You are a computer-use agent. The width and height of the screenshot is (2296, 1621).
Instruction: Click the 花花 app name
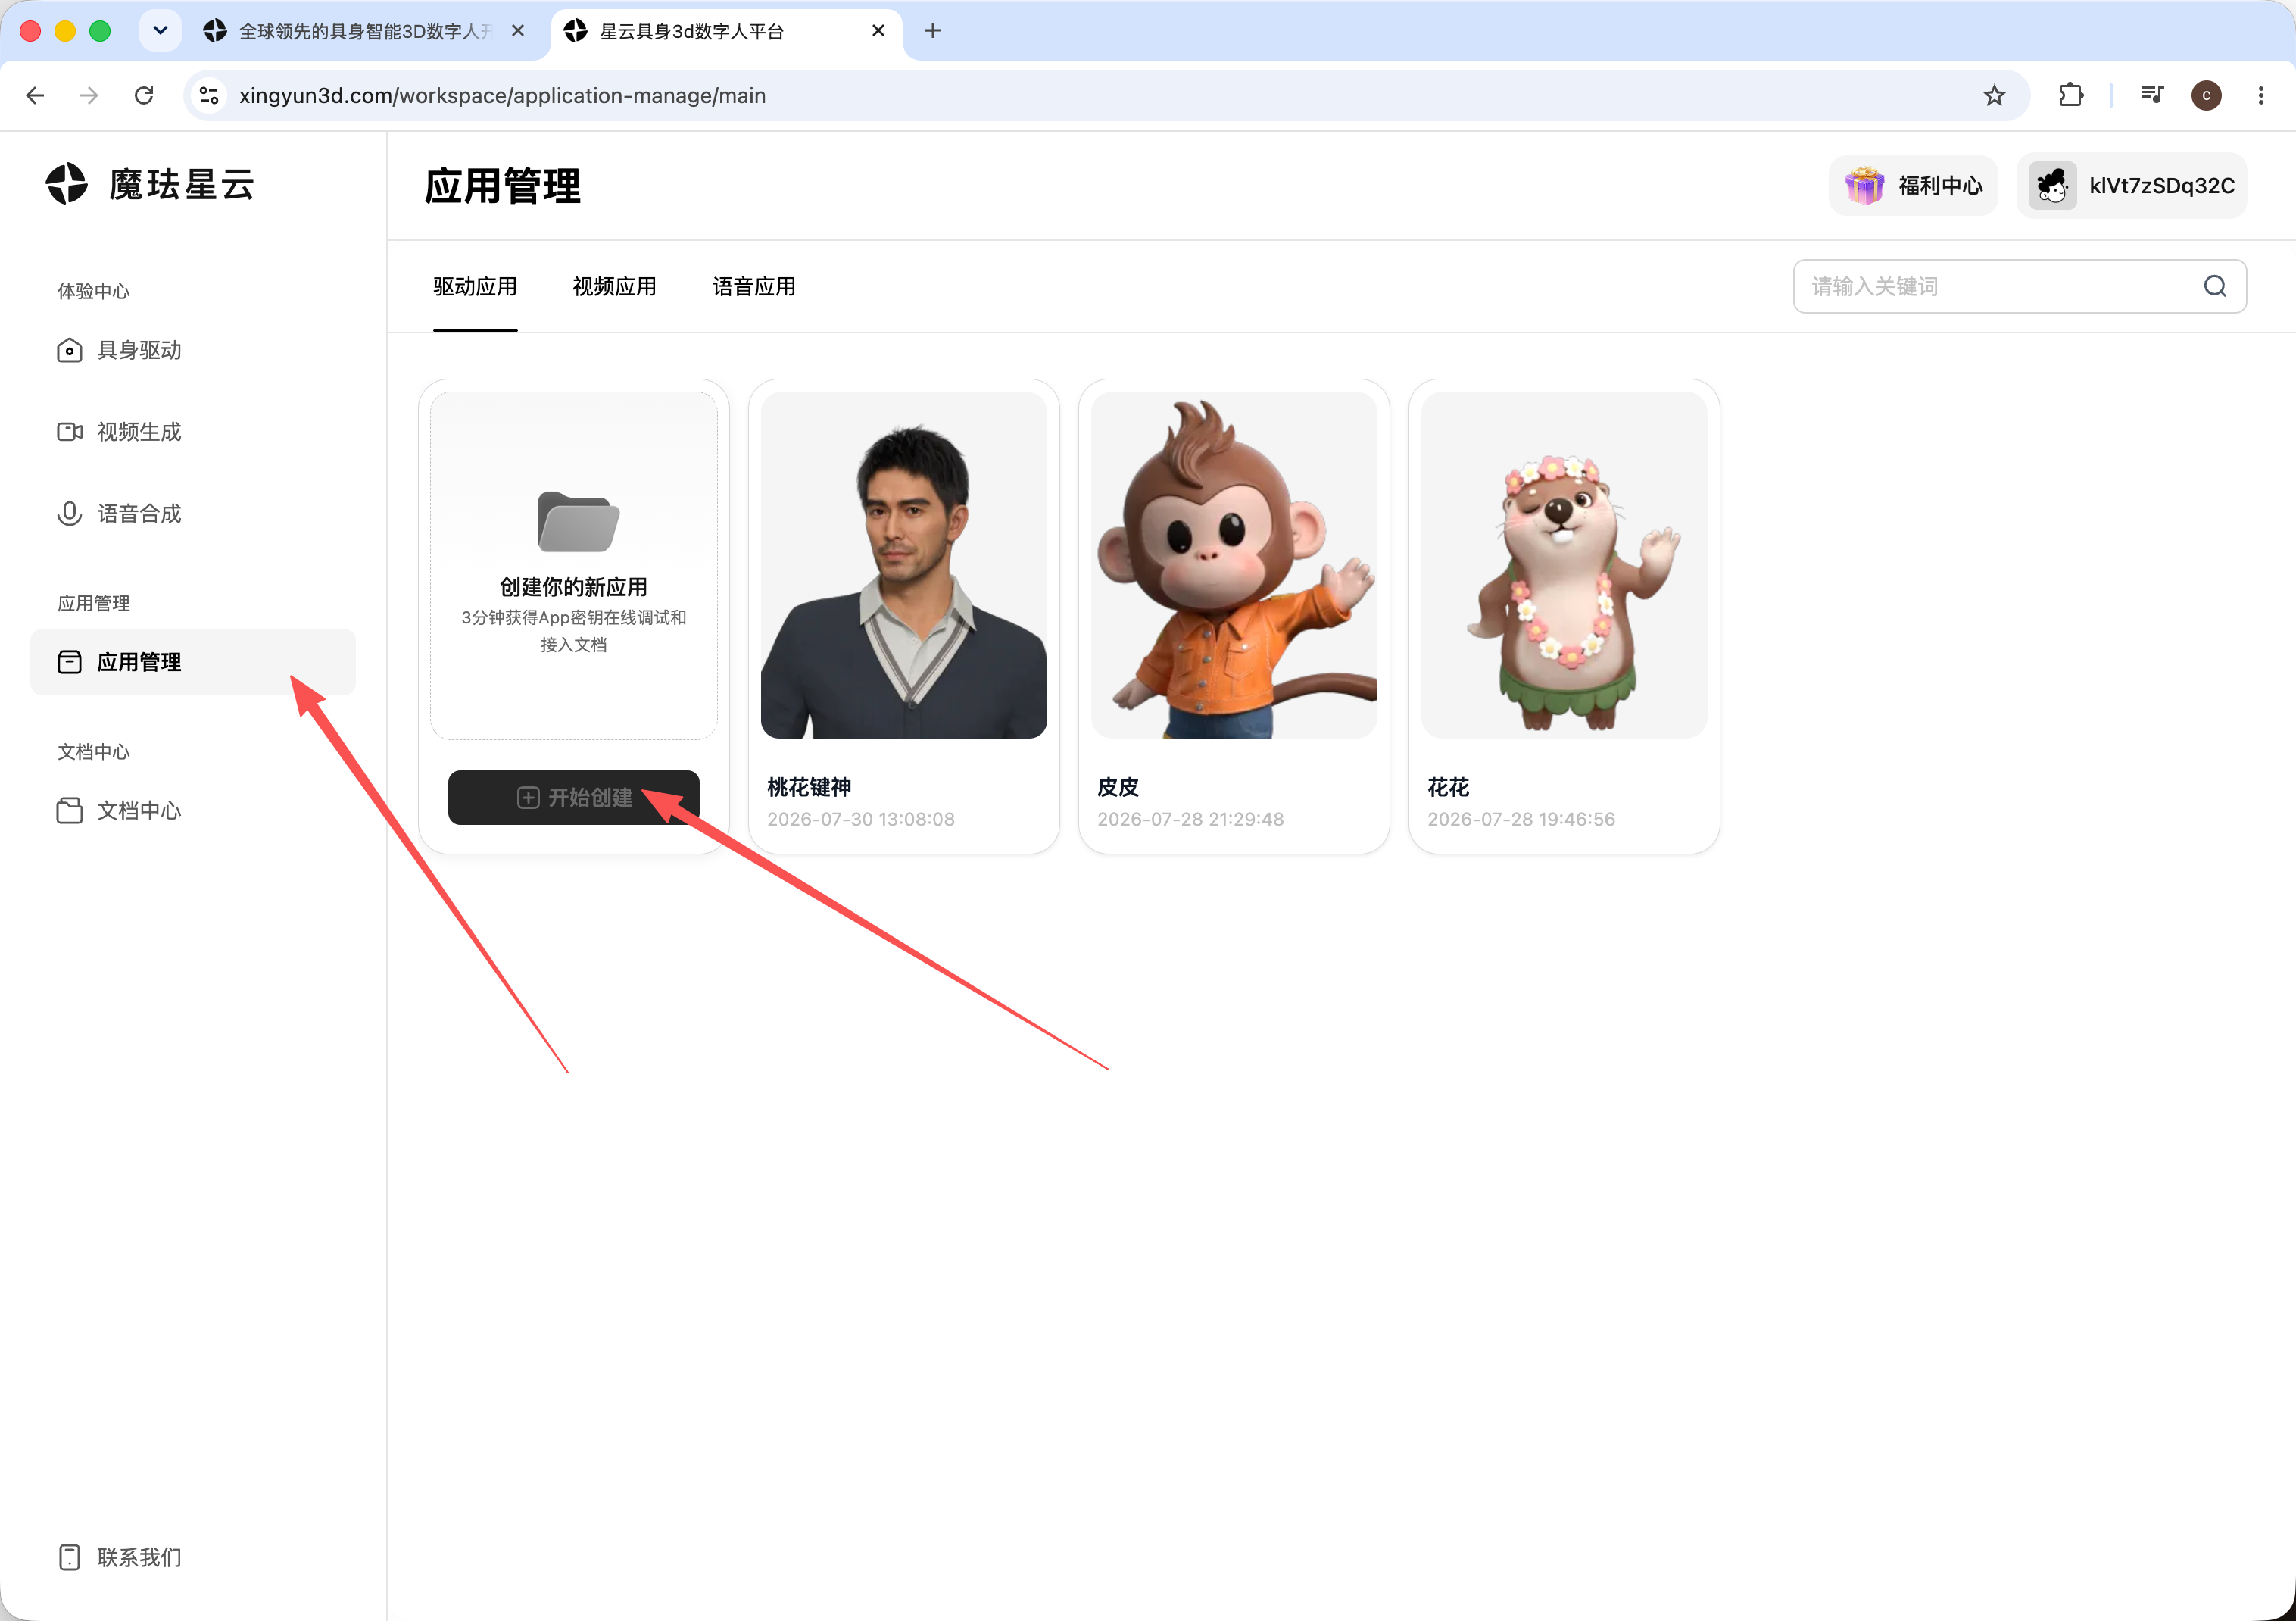(x=1448, y=787)
